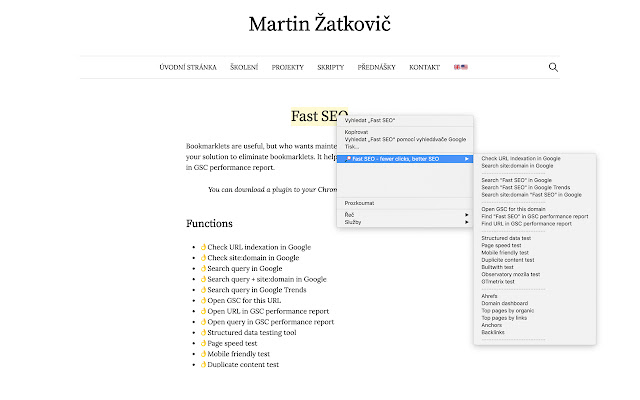Click the "You can download a plugin" sentence
This screenshot has width=640, height=400.
[x=272, y=189]
